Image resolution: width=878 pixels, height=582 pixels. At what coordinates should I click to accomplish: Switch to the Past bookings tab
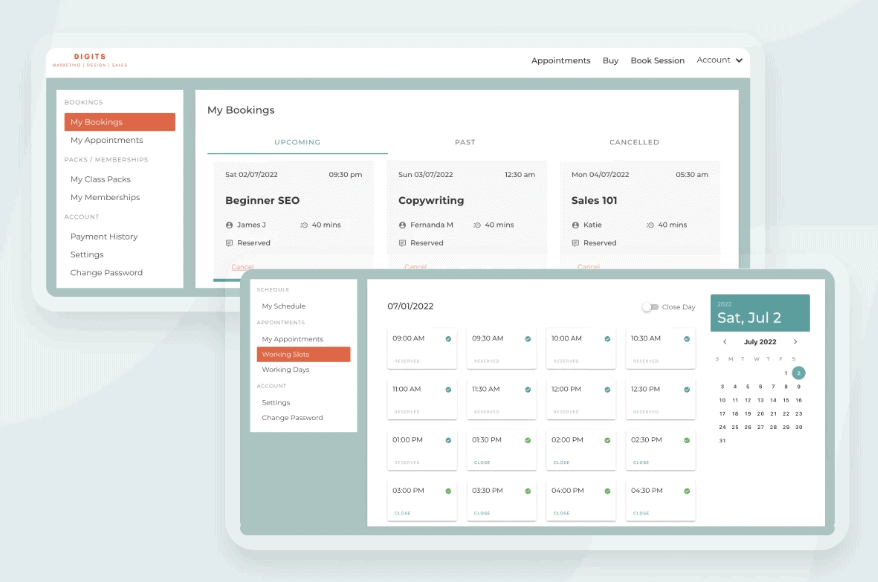(465, 142)
